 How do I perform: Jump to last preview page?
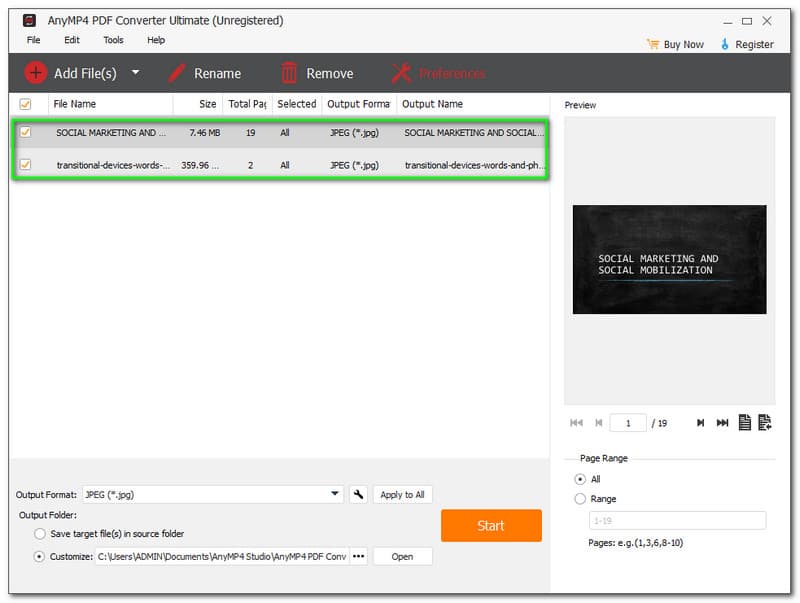pyautogui.click(x=722, y=423)
